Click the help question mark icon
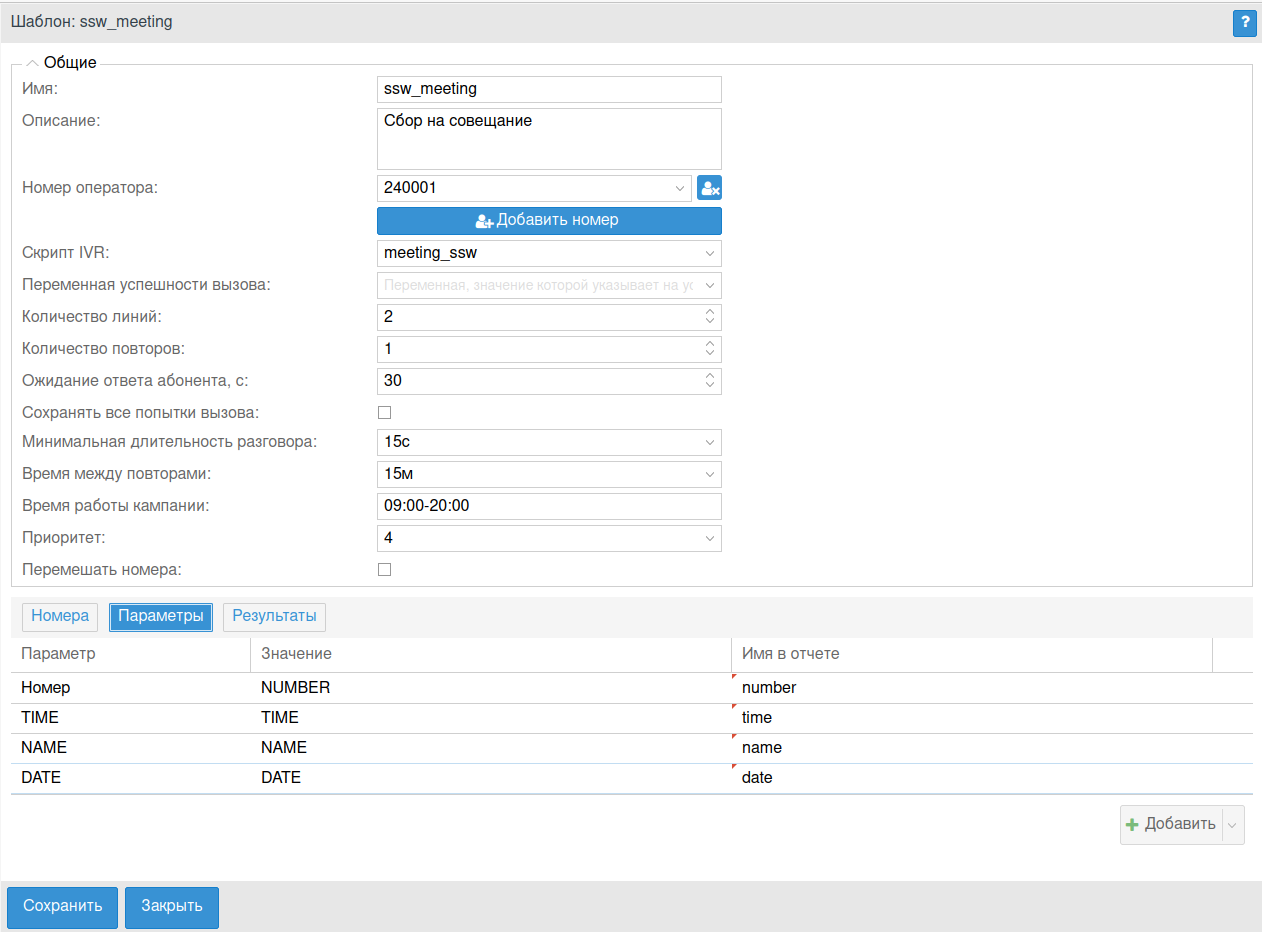Image resolution: width=1262 pixels, height=932 pixels. 1244,23
